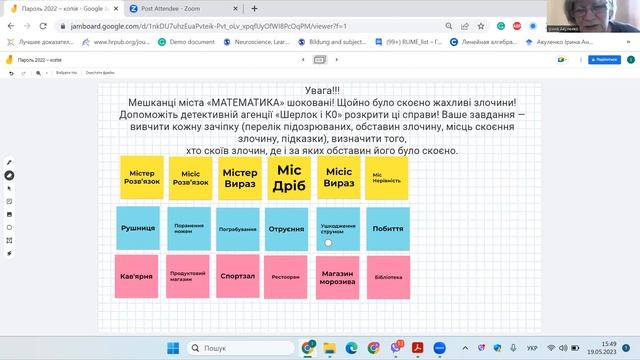Select the Магазин морозива pink note
This screenshot has height=360, width=640.
[338, 278]
